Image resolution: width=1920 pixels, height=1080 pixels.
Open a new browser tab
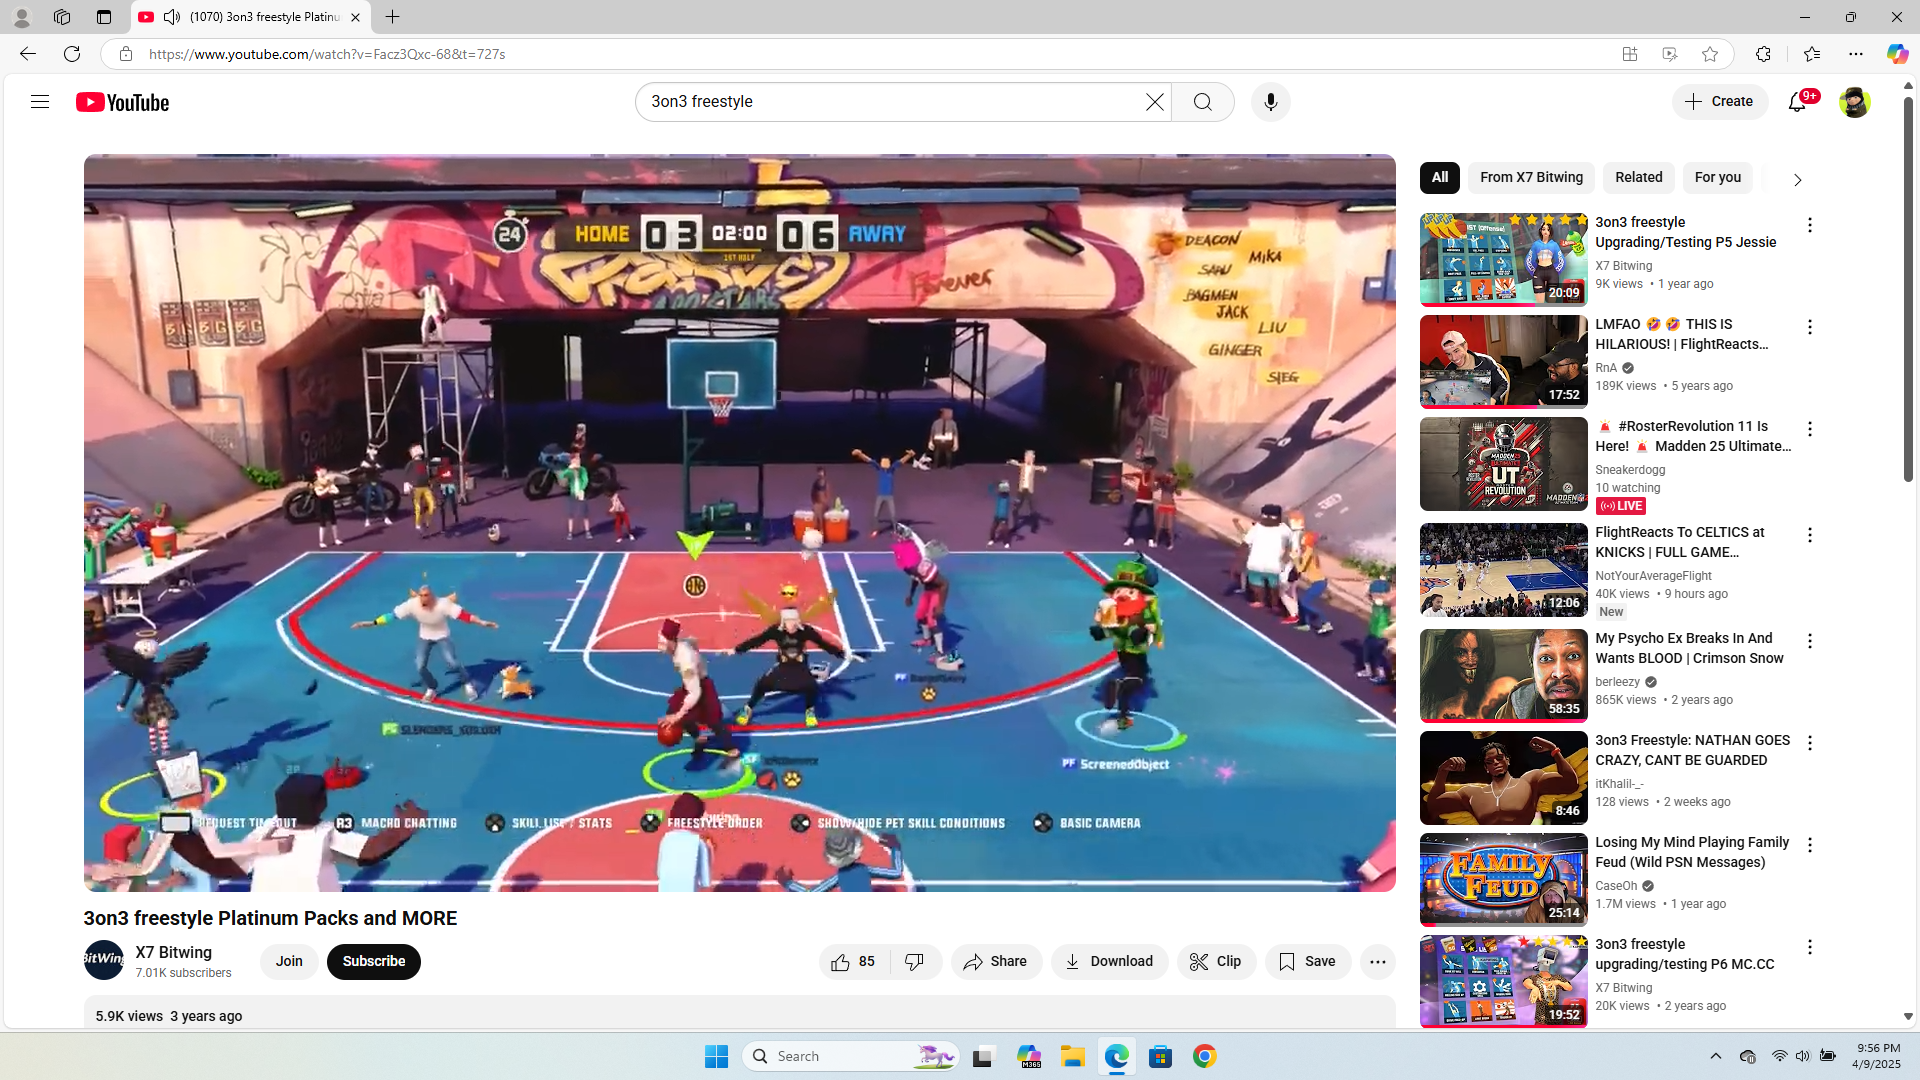coord(393,17)
